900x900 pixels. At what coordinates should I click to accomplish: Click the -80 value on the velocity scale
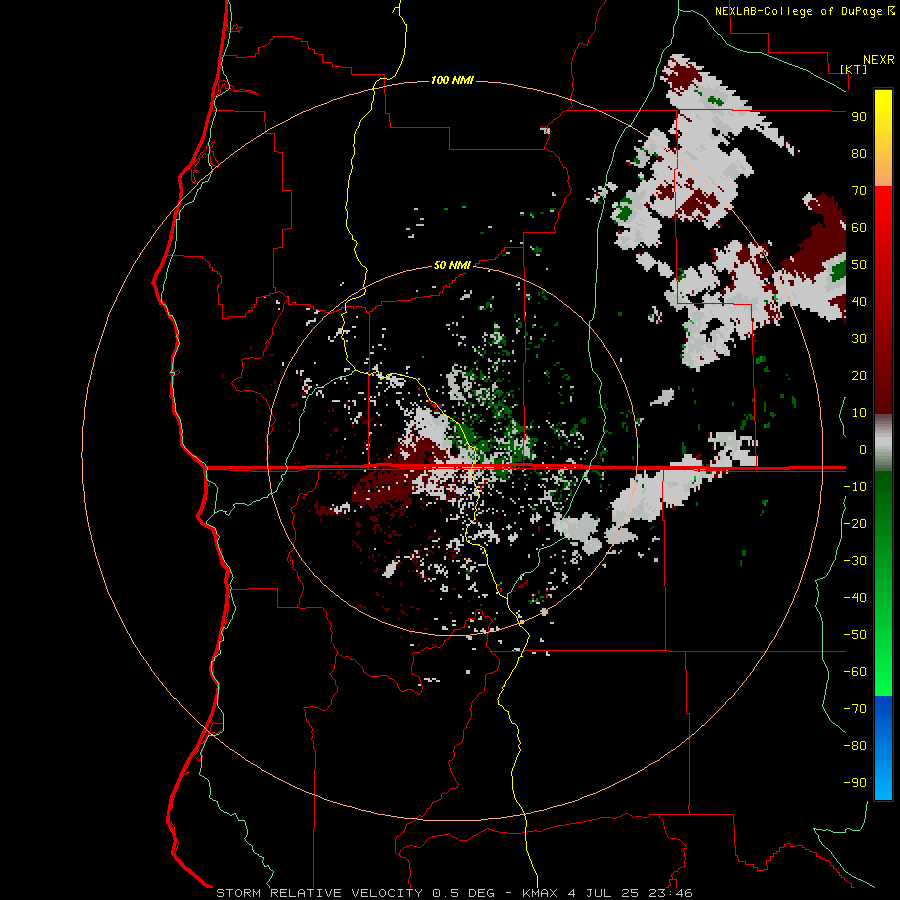(x=855, y=746)
